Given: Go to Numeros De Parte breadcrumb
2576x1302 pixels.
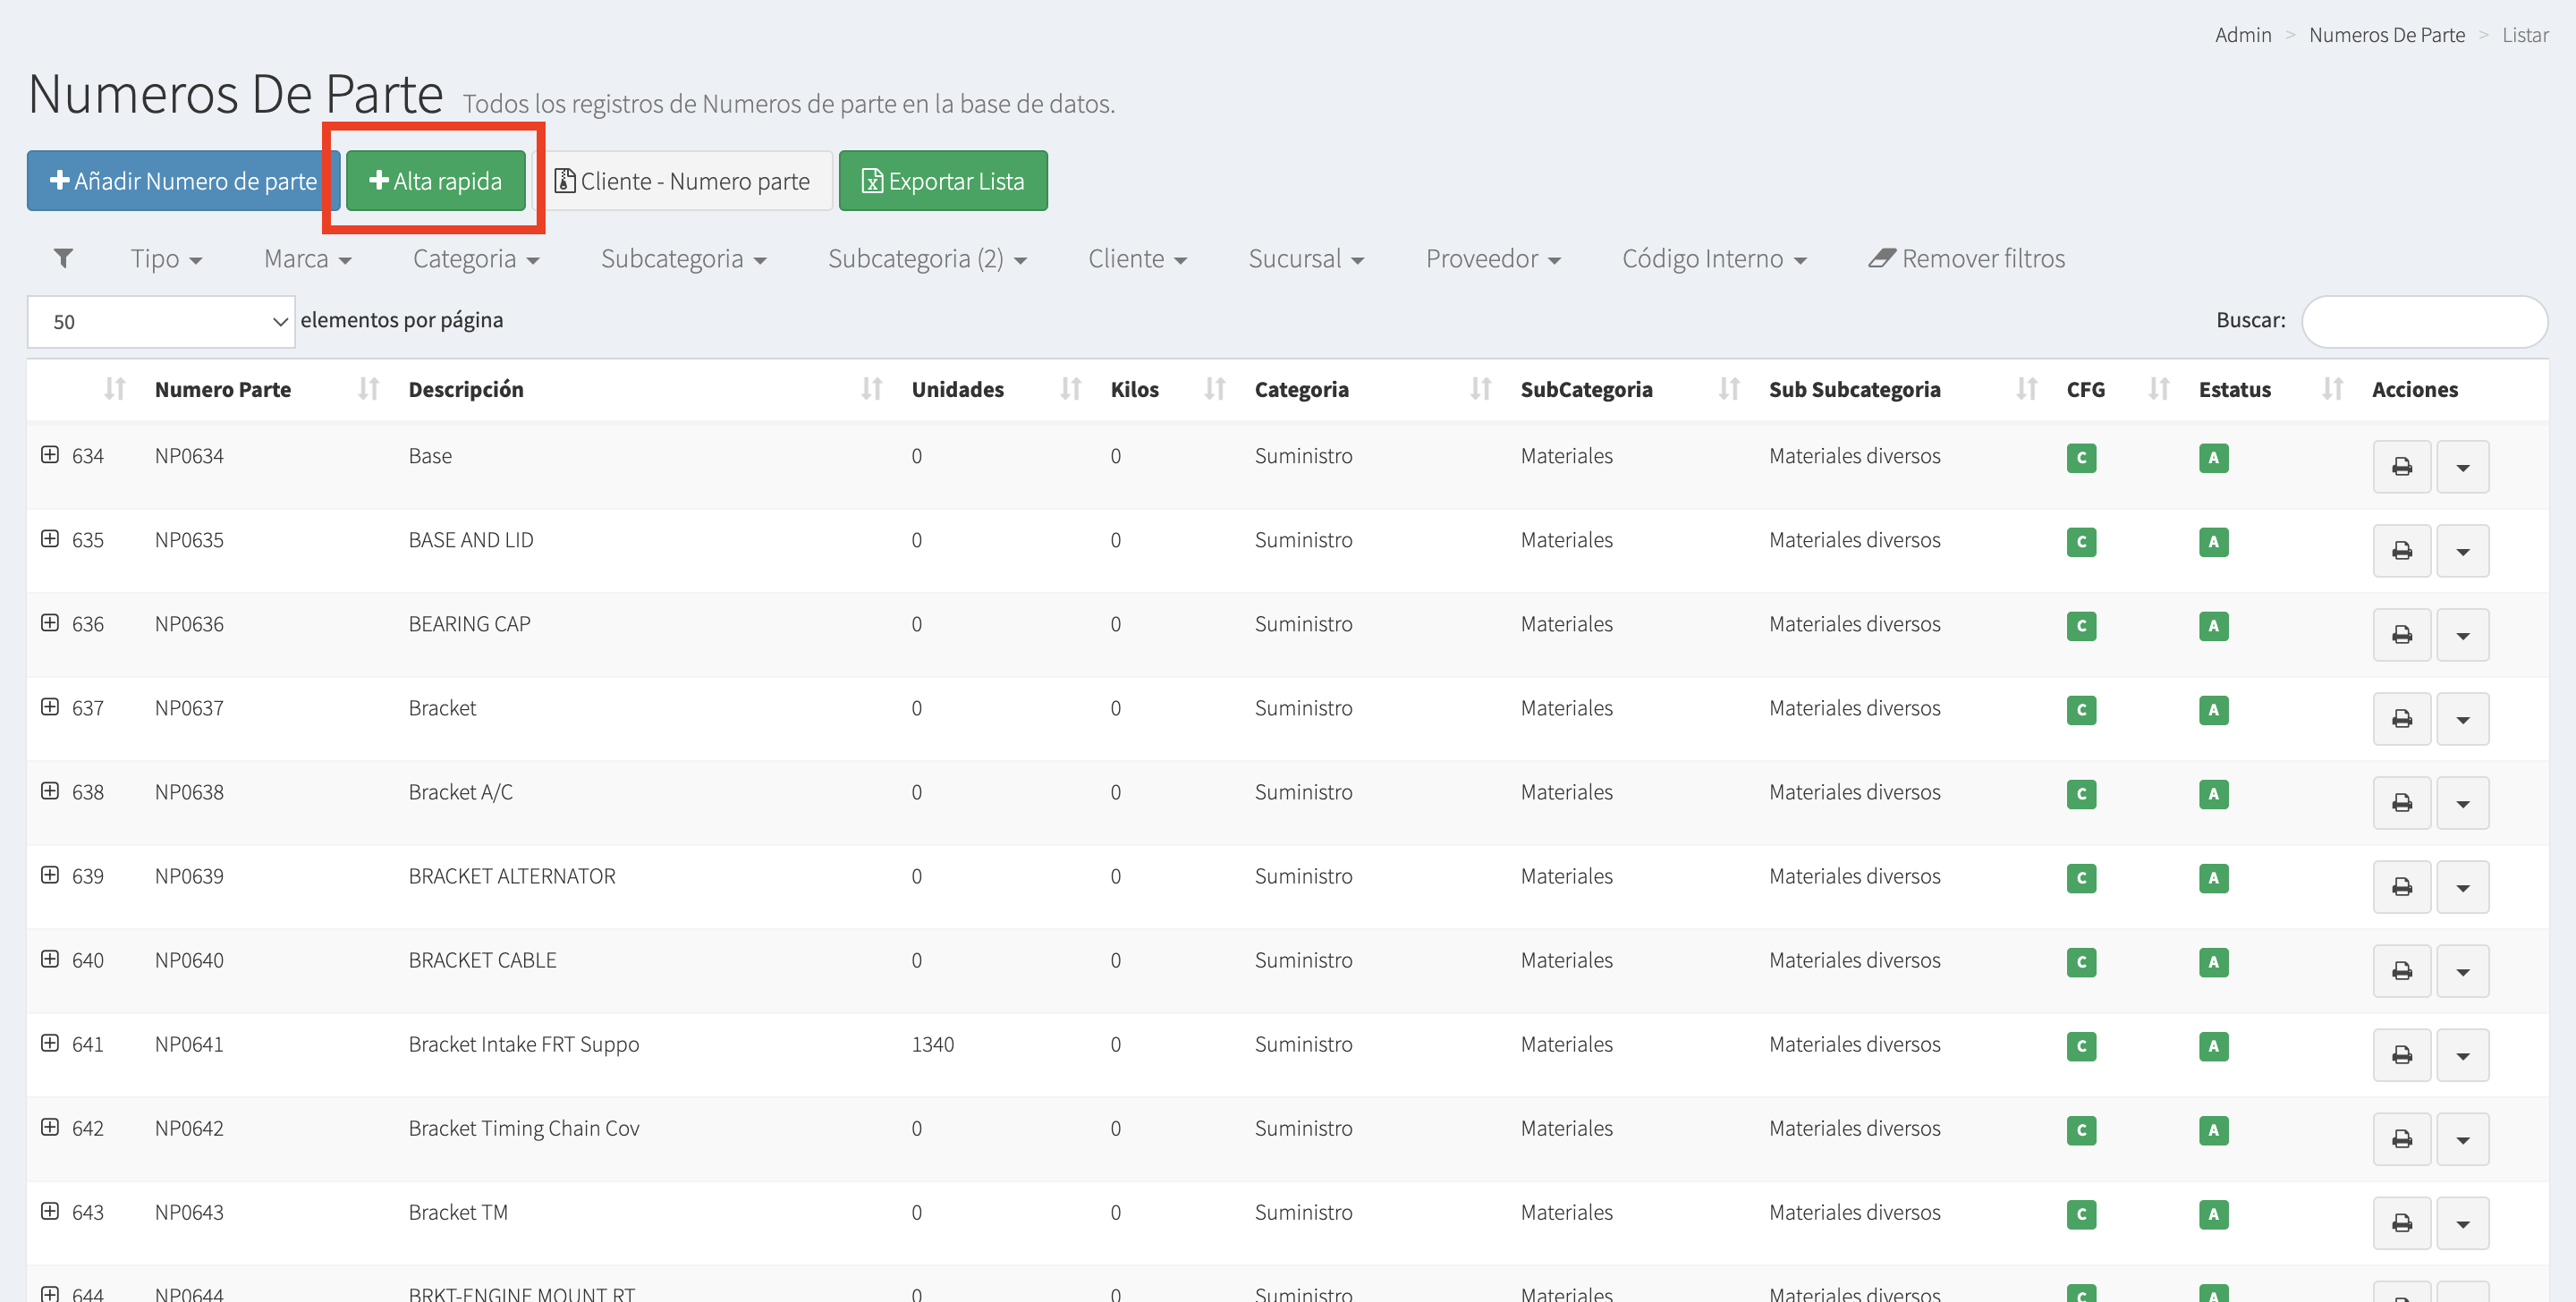Looking at the screenshot, I should [x=2386, y=35].
